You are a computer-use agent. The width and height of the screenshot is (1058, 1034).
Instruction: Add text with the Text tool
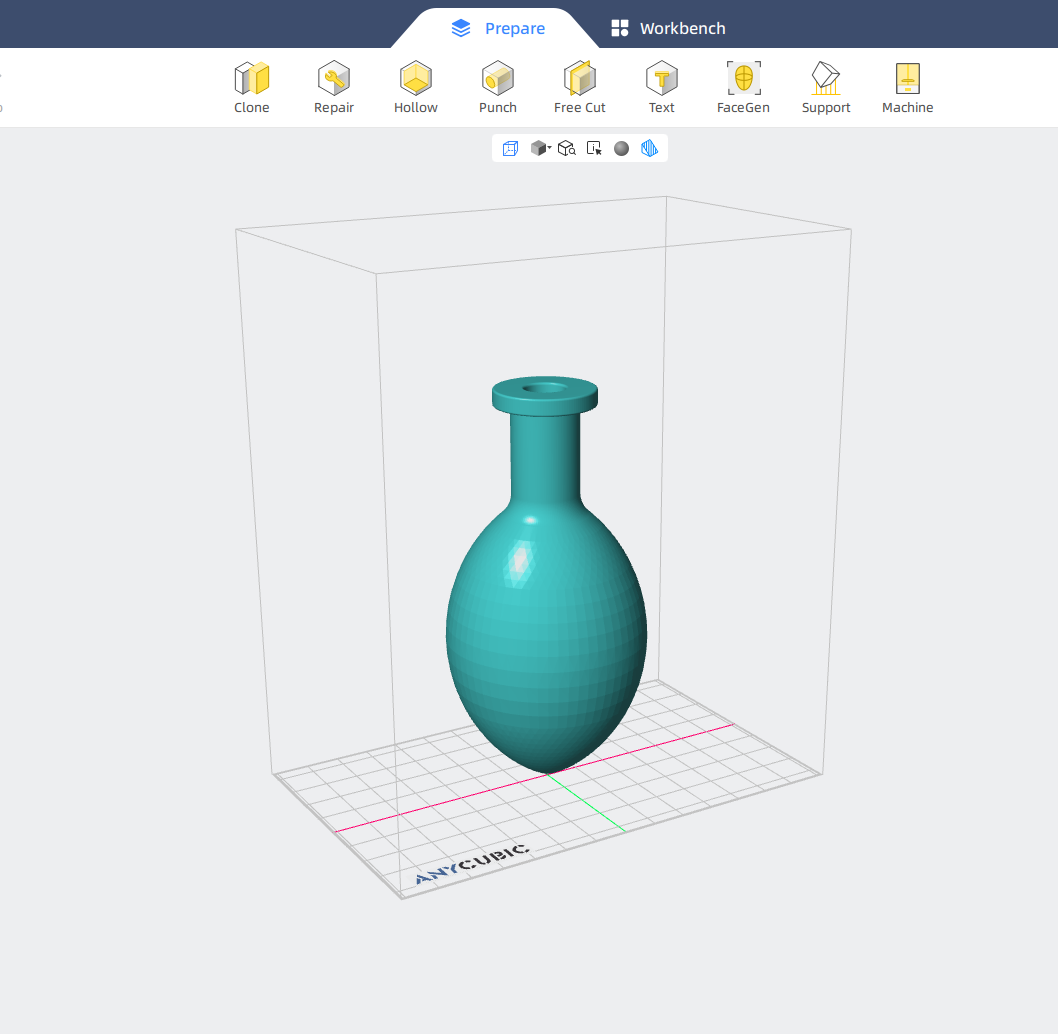coord(661,88)
